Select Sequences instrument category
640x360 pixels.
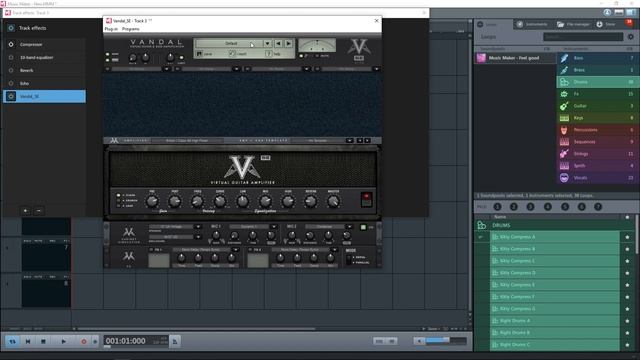pos(597,142)
